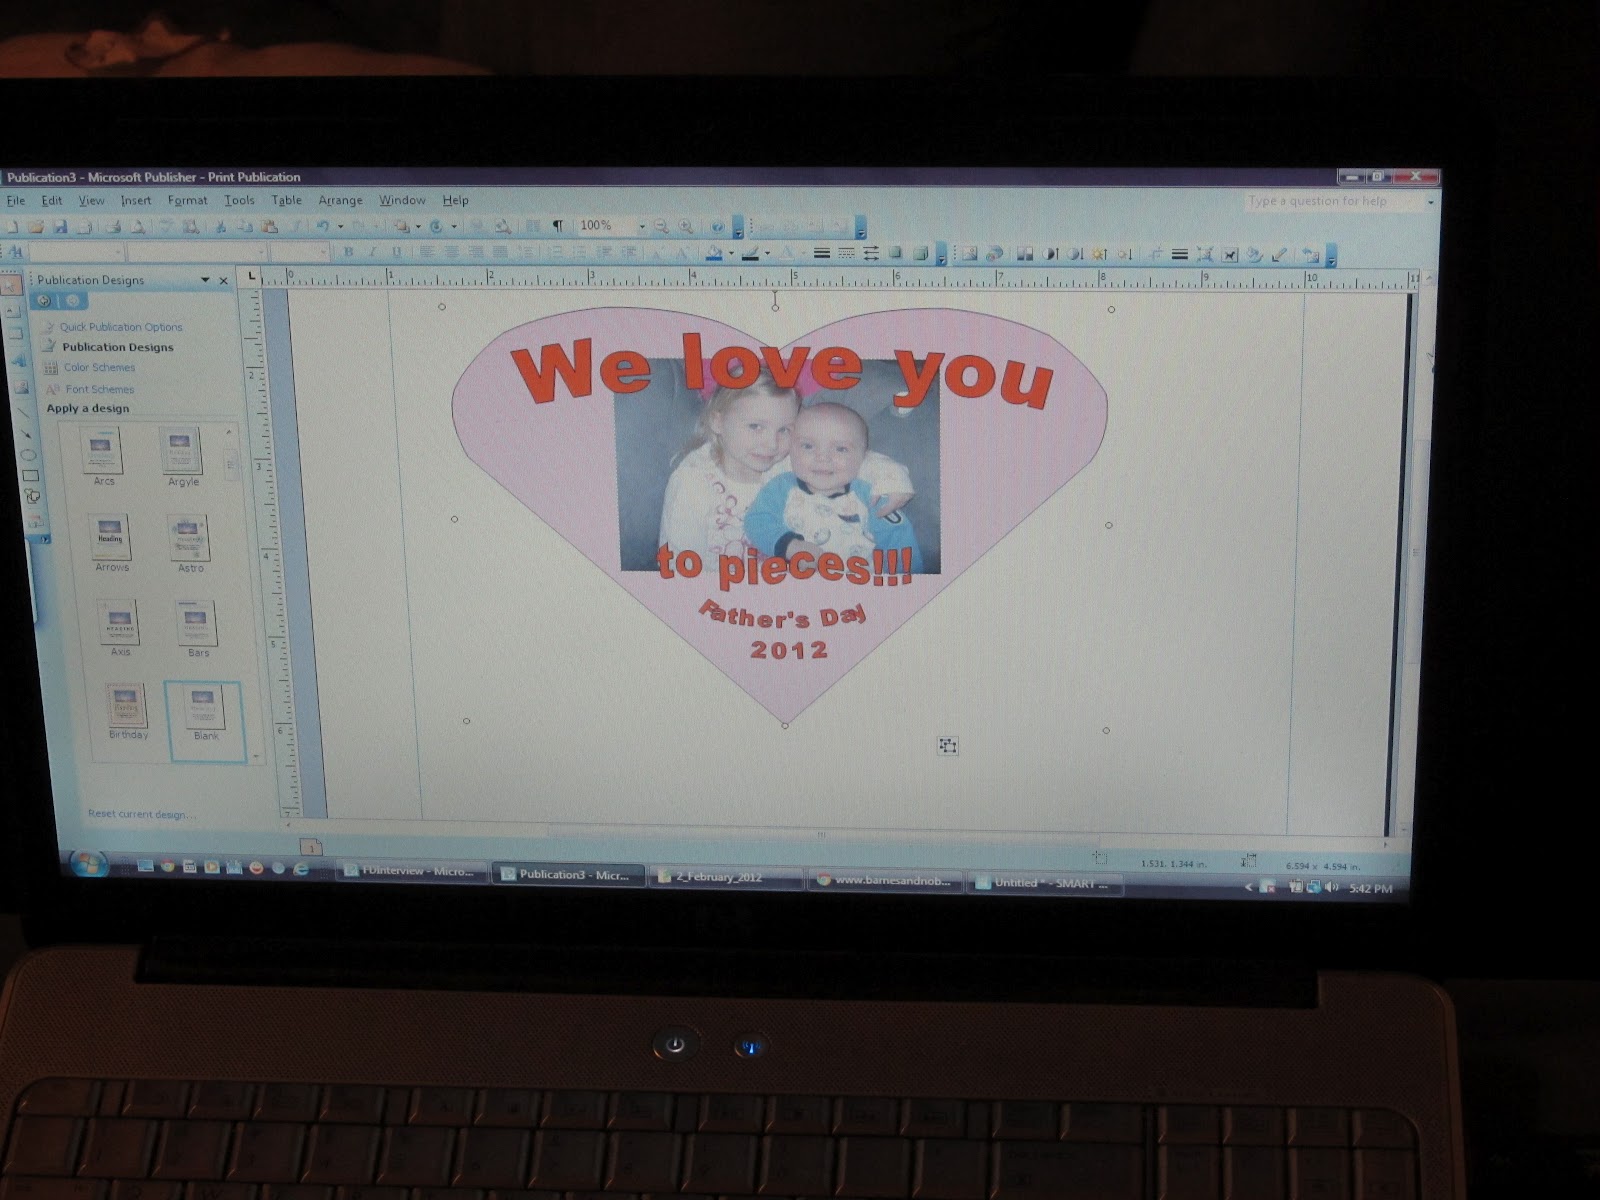The width and height of the screenshot is (1600, 1200).
Task: Click the Fill Color paint bucket
Action: click(714, 253)
